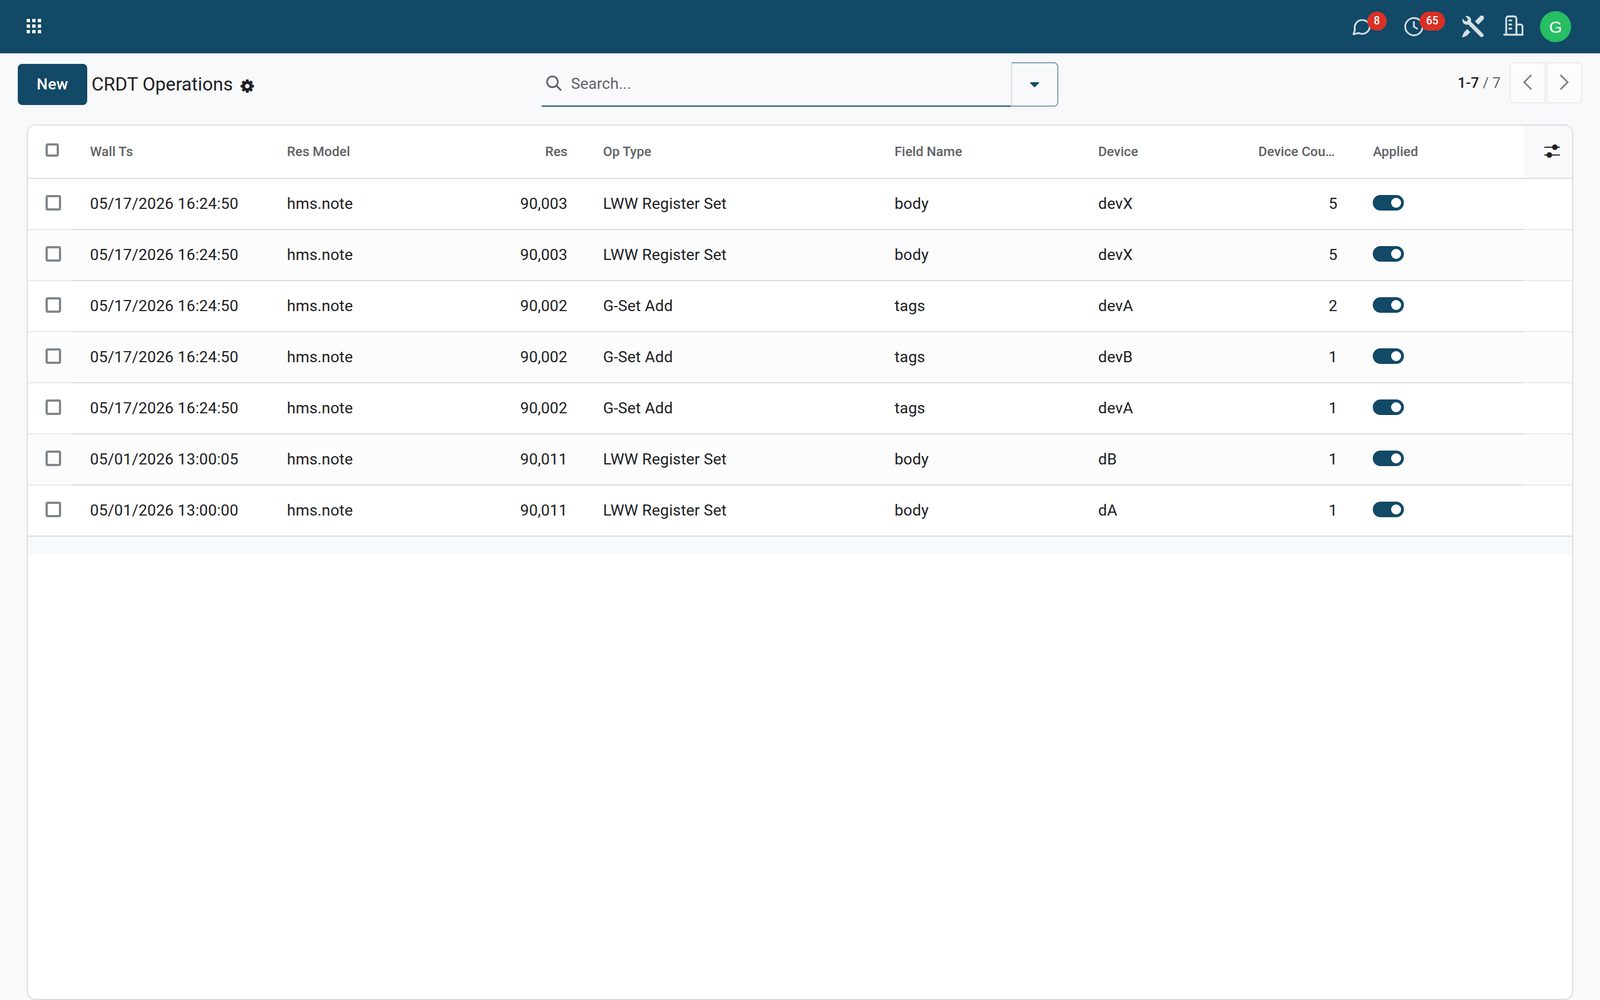Click device cell devB
Image resolution: width=1600 pixels, height=1000 pixels.
click(1115, 357)
